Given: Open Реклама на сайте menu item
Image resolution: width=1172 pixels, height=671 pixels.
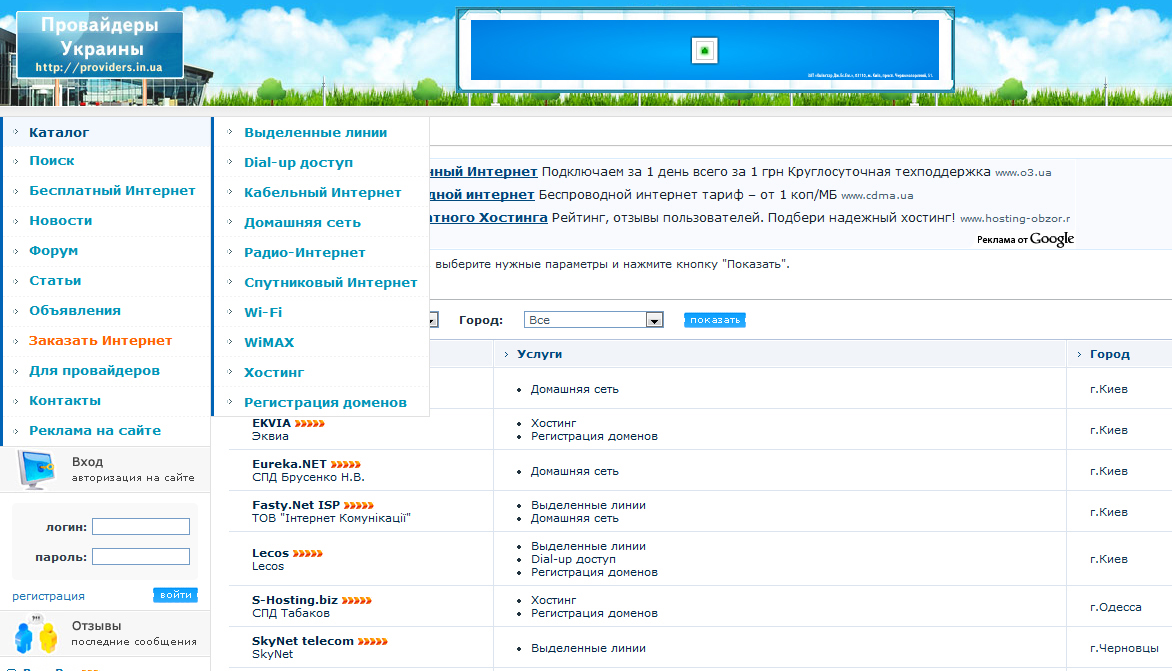Looking at the screenshot, I should tap(95, 430).
